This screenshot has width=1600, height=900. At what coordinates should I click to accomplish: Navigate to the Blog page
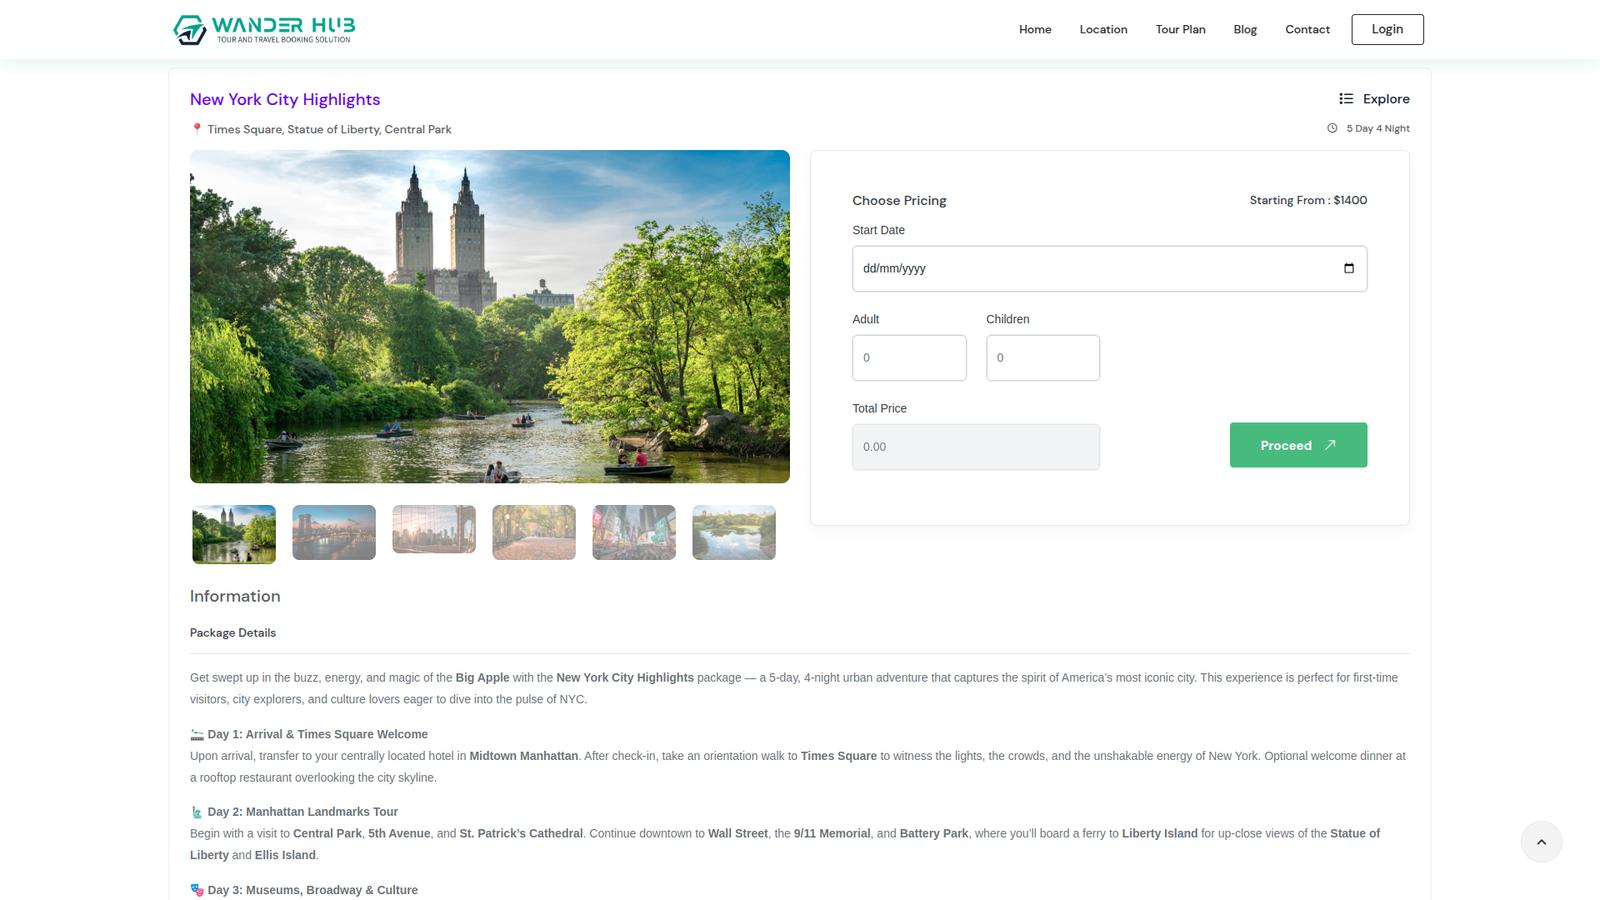[x=1244, y=29]
